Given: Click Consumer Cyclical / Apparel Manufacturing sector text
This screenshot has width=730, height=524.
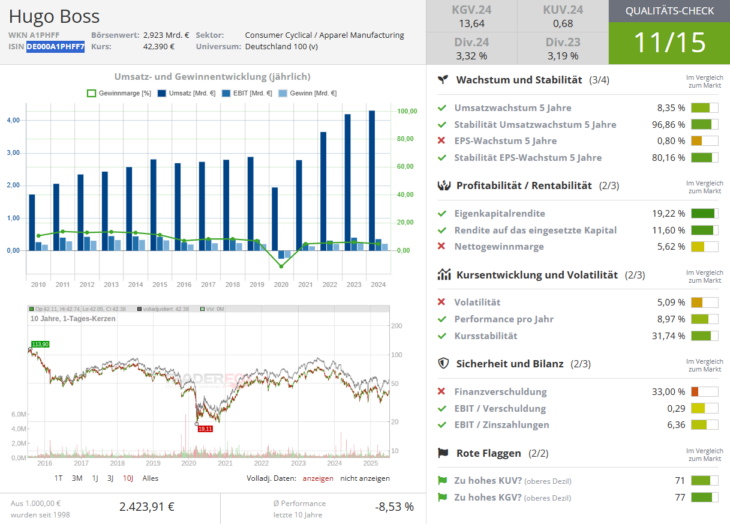Looking at the screenshot, I should pos(324,35).
